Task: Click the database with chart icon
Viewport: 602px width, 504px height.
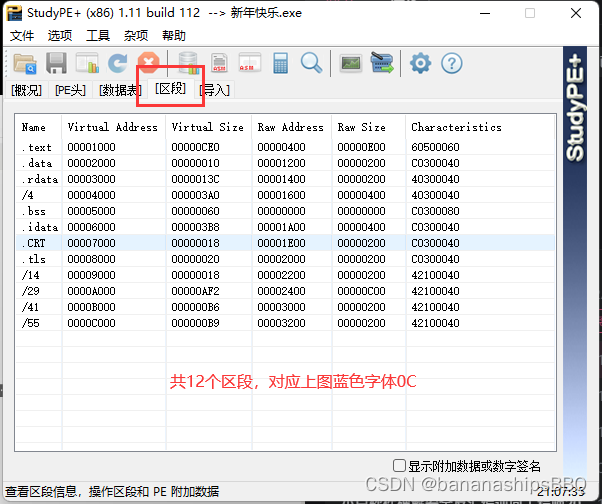Action: (189, 63)
